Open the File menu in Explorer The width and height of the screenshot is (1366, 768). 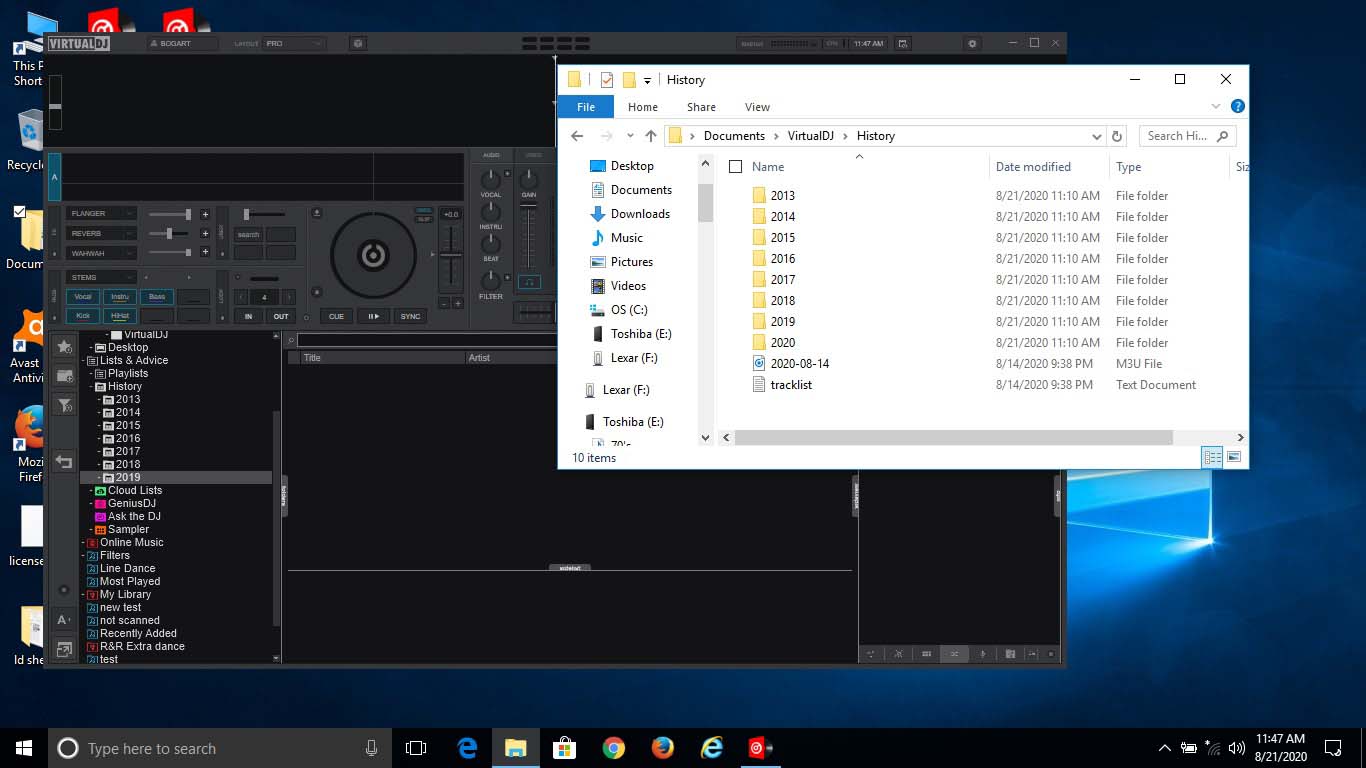pyautogui.click(x=586, y=107)
